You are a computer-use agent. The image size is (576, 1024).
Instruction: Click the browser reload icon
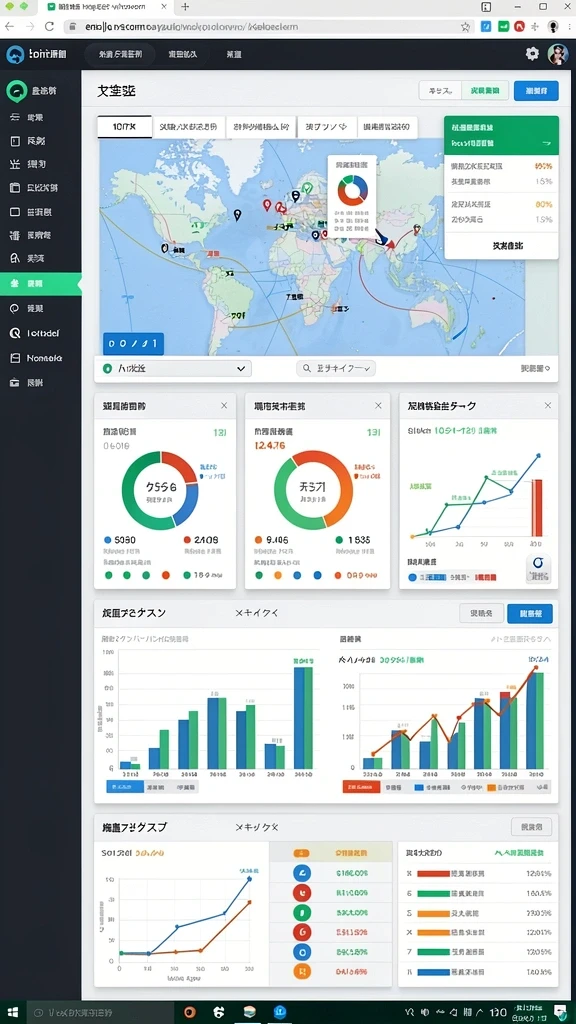pyautogui.click(x=49, y=27)
